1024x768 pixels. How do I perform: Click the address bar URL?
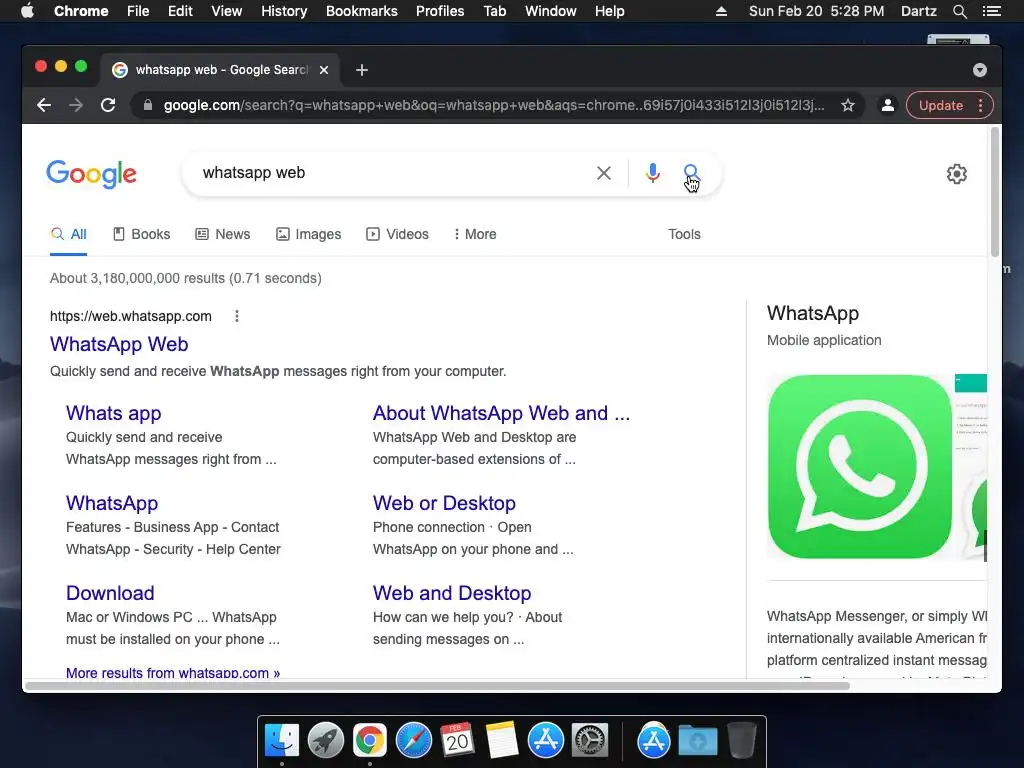494,105
